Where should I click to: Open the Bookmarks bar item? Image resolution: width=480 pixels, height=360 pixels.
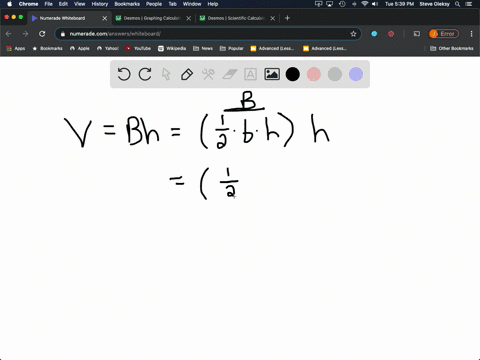pyautogui.click(x=47, y=48)
